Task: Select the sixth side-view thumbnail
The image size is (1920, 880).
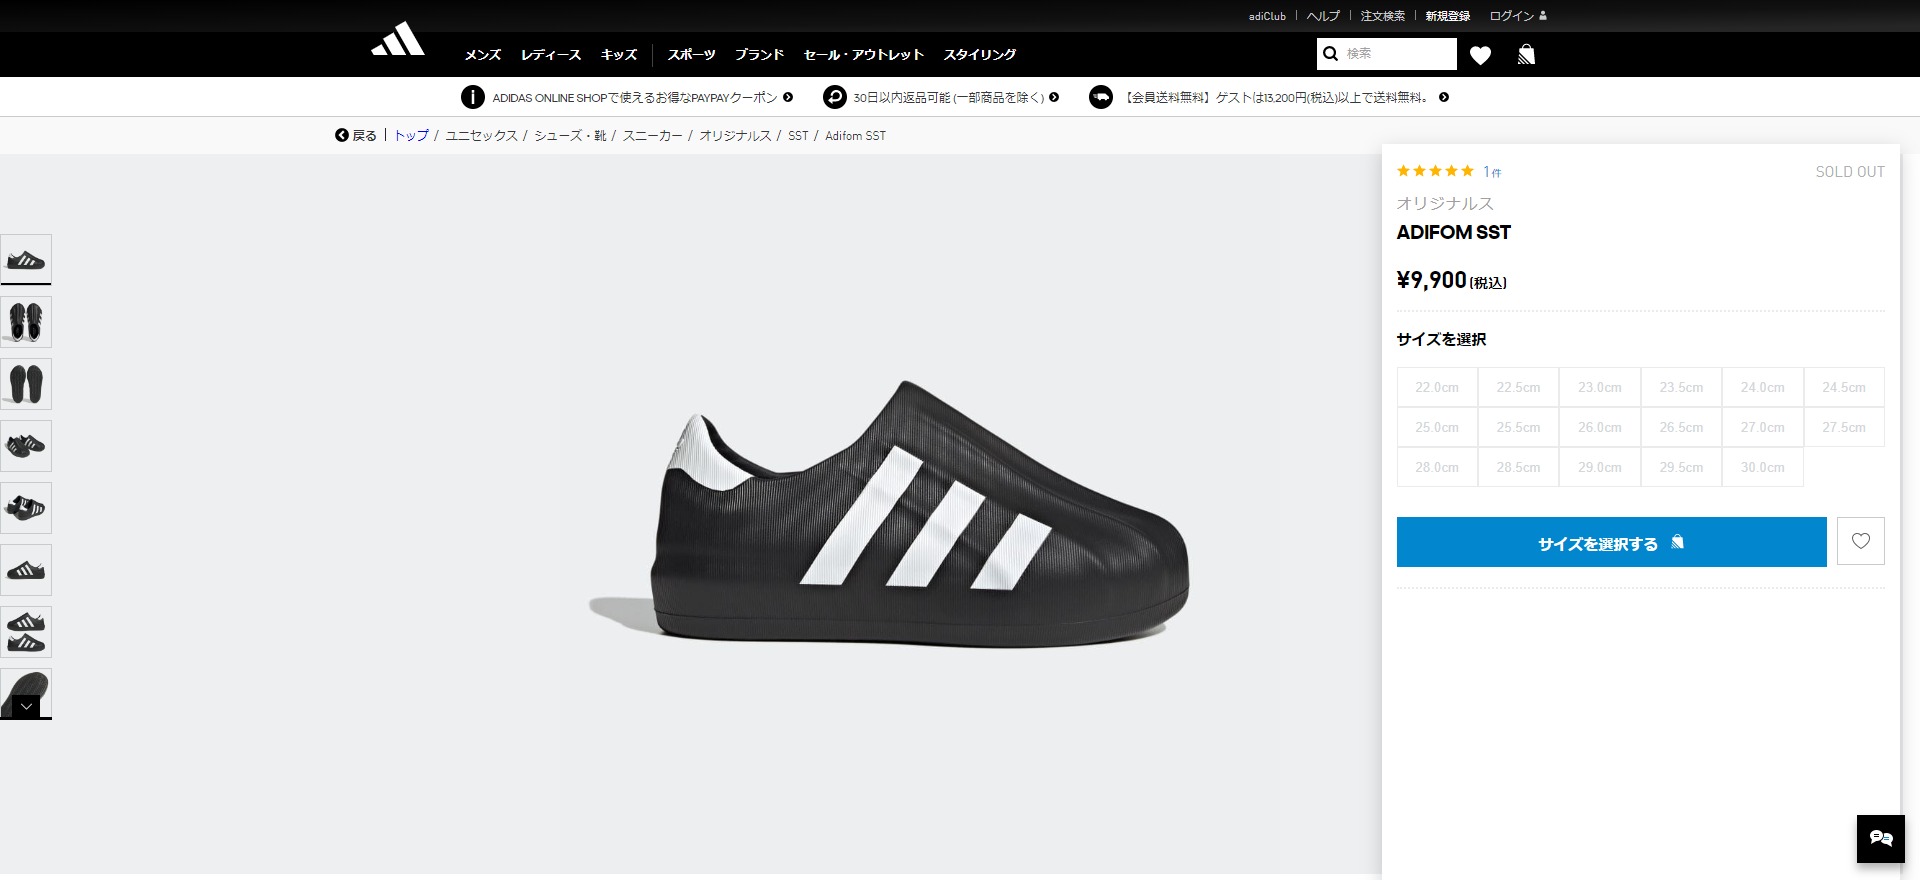Action: [26, 570]
